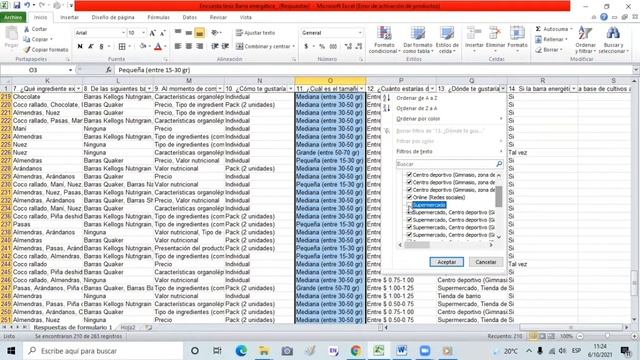The height and width of the screenshot is (360, 640).
Task: Open Buscar y seleccionar binoculars
Action: pos(613,40)
